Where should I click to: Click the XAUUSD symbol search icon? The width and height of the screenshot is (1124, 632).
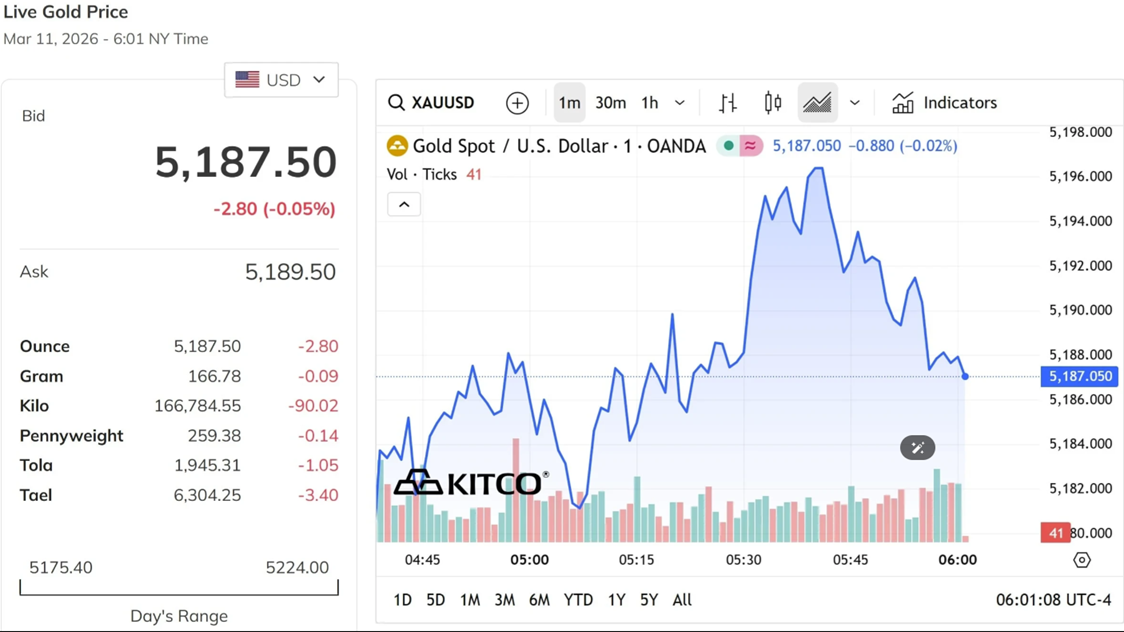[x=397, y=103]
